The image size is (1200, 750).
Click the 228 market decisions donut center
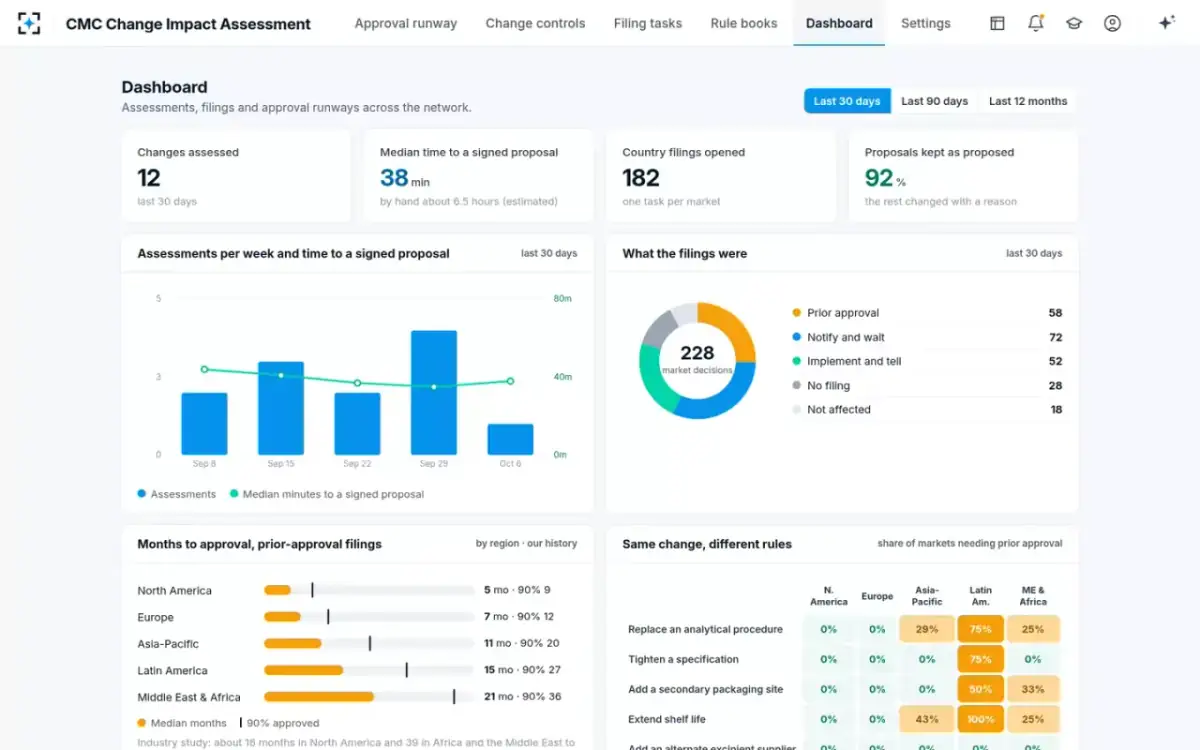point(697,358)
